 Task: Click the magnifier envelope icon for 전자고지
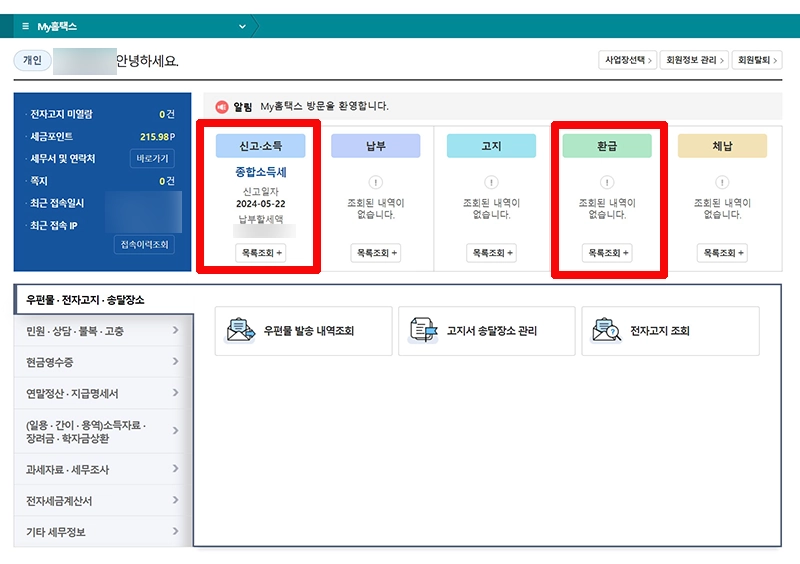point(607,330)
